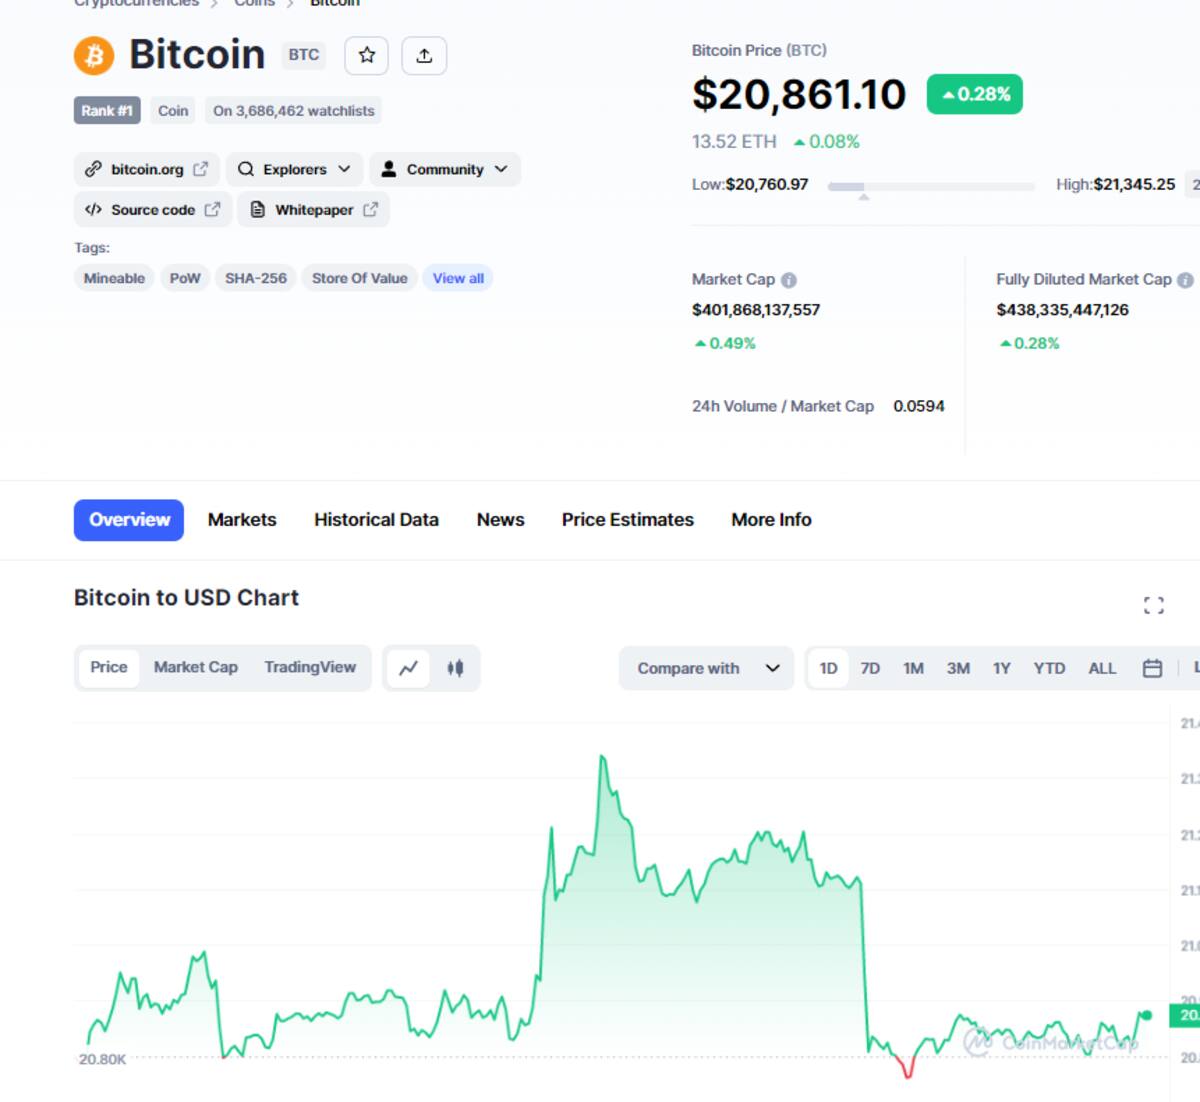Viewport: 1200px width, 1102px height.
Task: Open the bitcoin.org website link
Action: (x=146, y=169)
